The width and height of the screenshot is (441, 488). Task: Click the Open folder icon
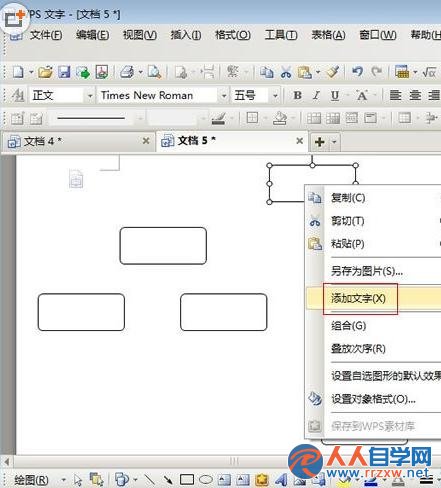[45, 72]
